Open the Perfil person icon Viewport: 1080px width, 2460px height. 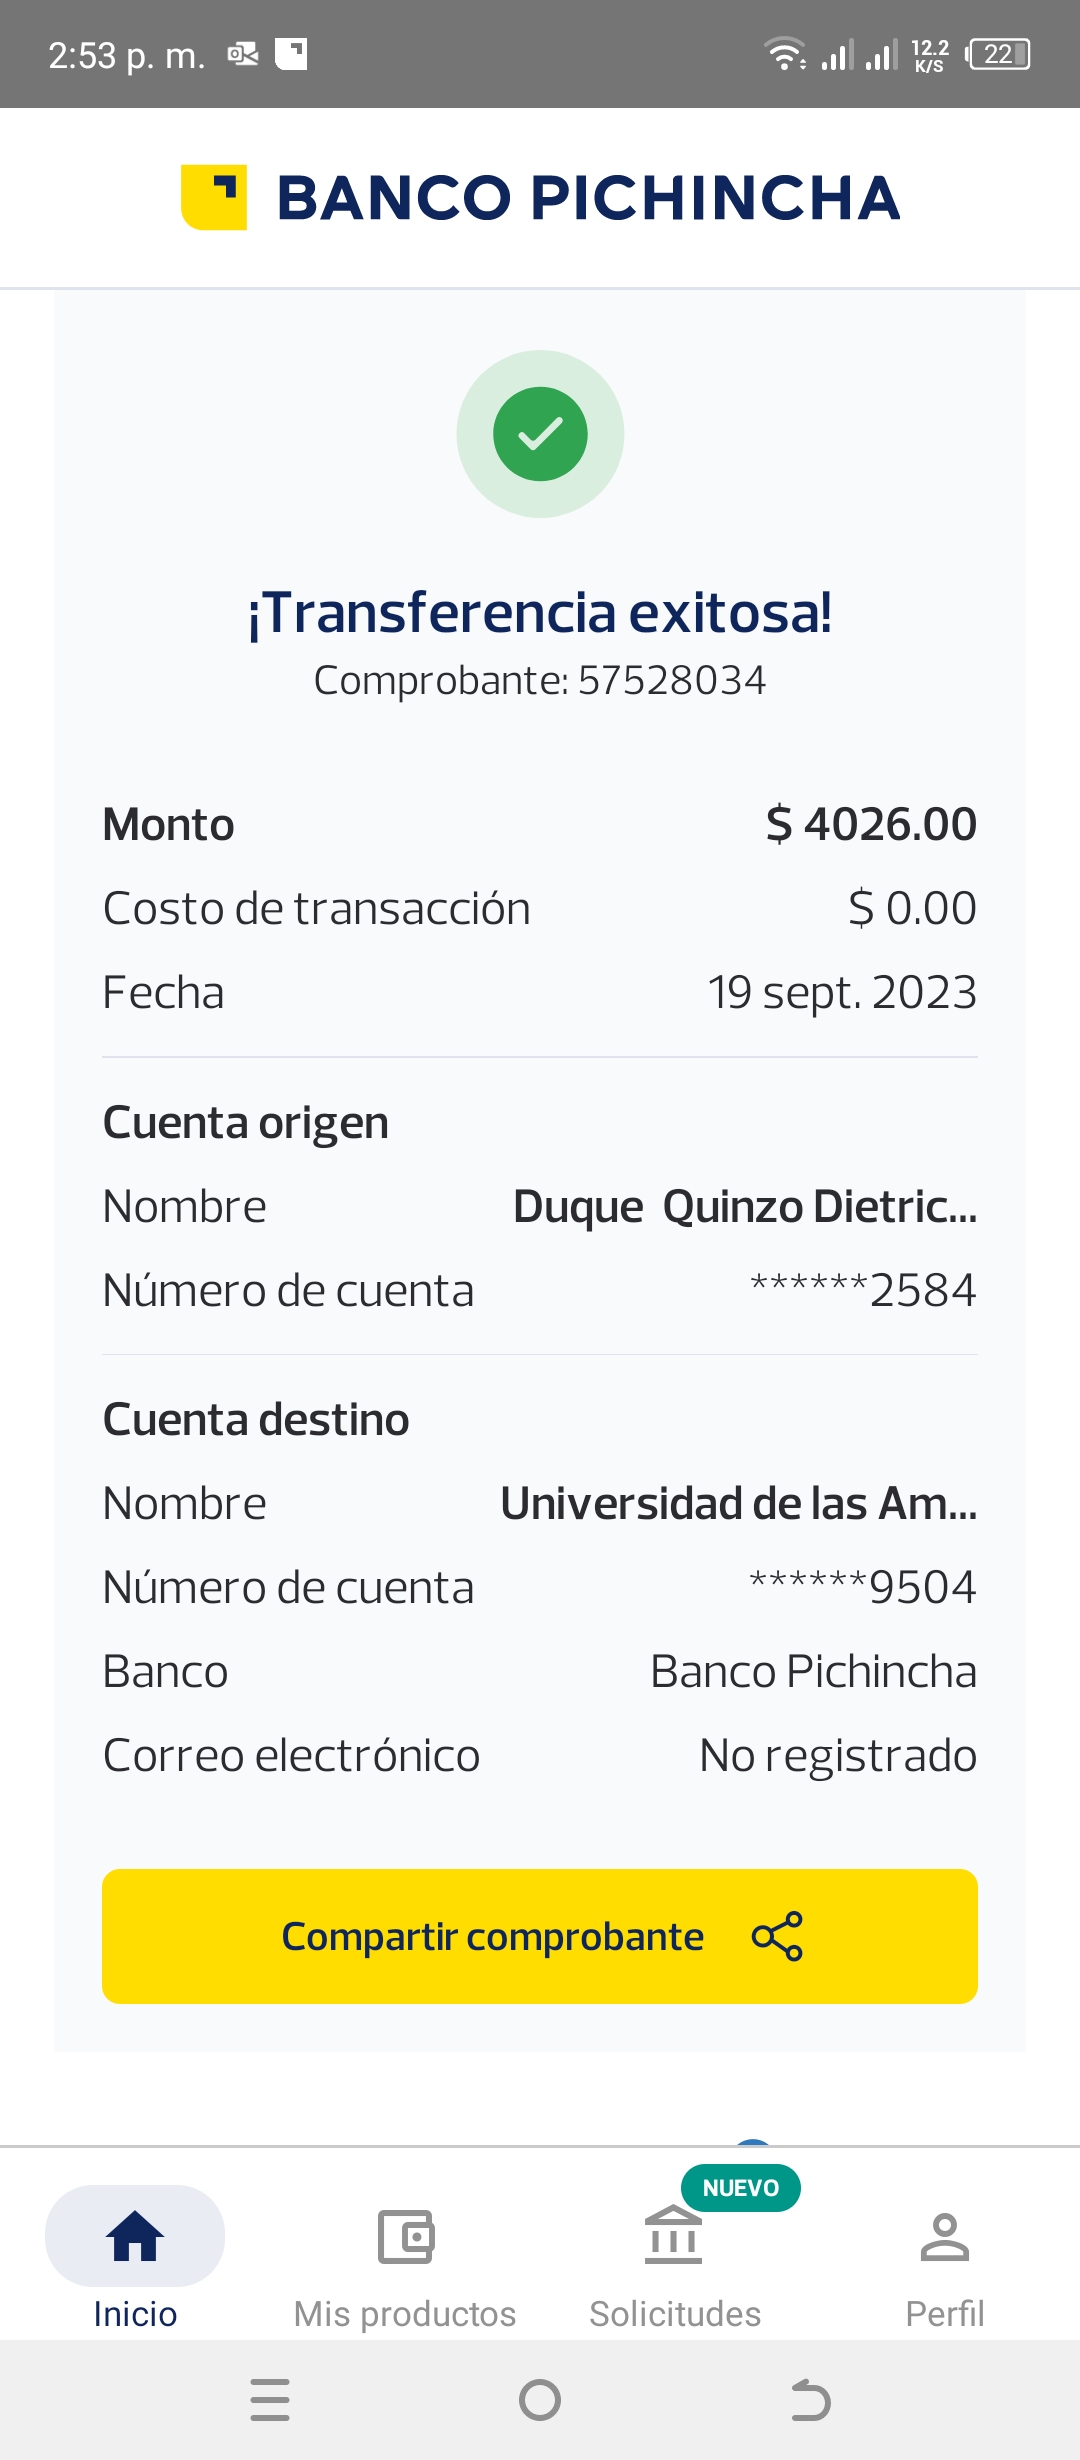[944, 2236]
